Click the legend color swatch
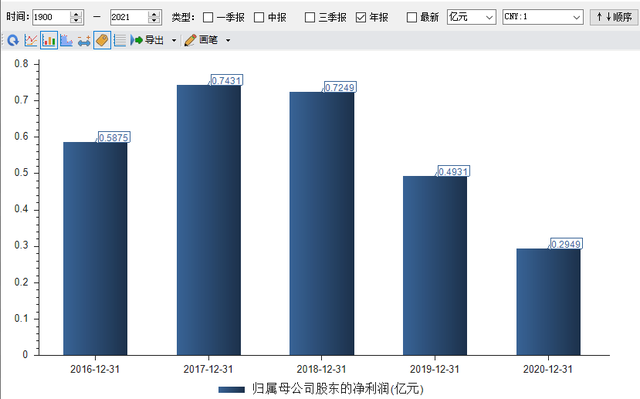The image size is (640, 399). coord(231,390)
